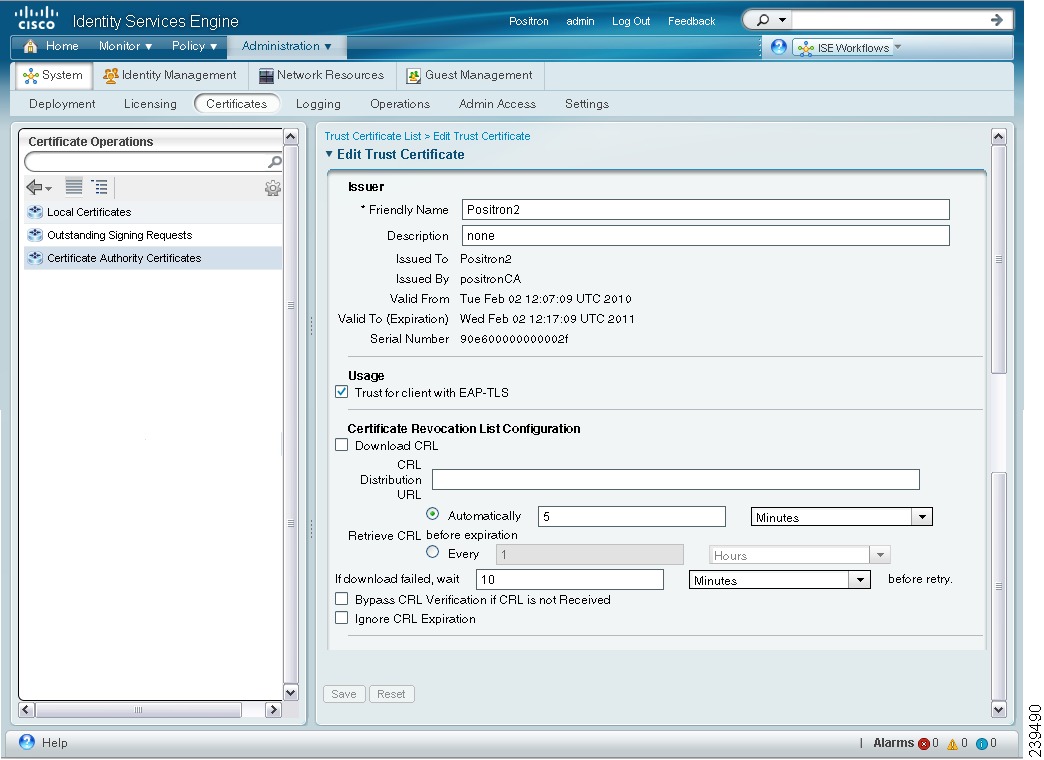Toggle Trust for client with EAP-TLS
Viewport: 1044px width, 760px height.
click(x=342, y=392)
